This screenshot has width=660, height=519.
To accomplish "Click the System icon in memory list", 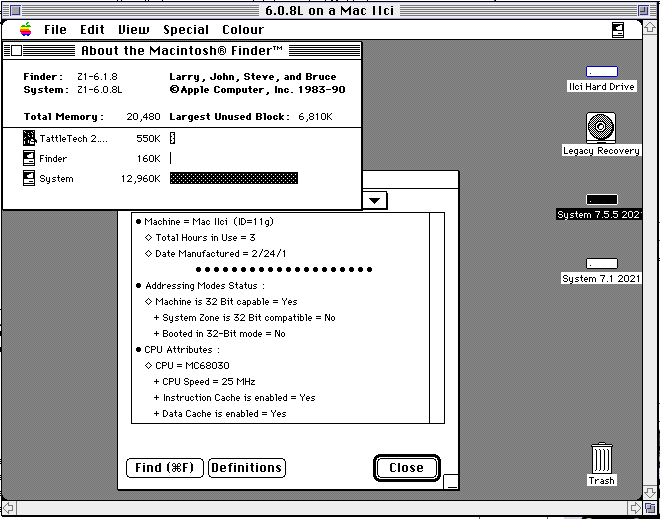I will pyautogui.click(x=29, y=178).
